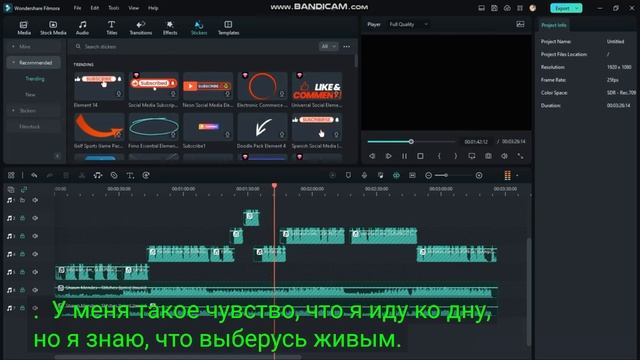This screenshot has height=360, width=640.
Task: Open the All filter dropdown for stickers
Action: [328, 47]
